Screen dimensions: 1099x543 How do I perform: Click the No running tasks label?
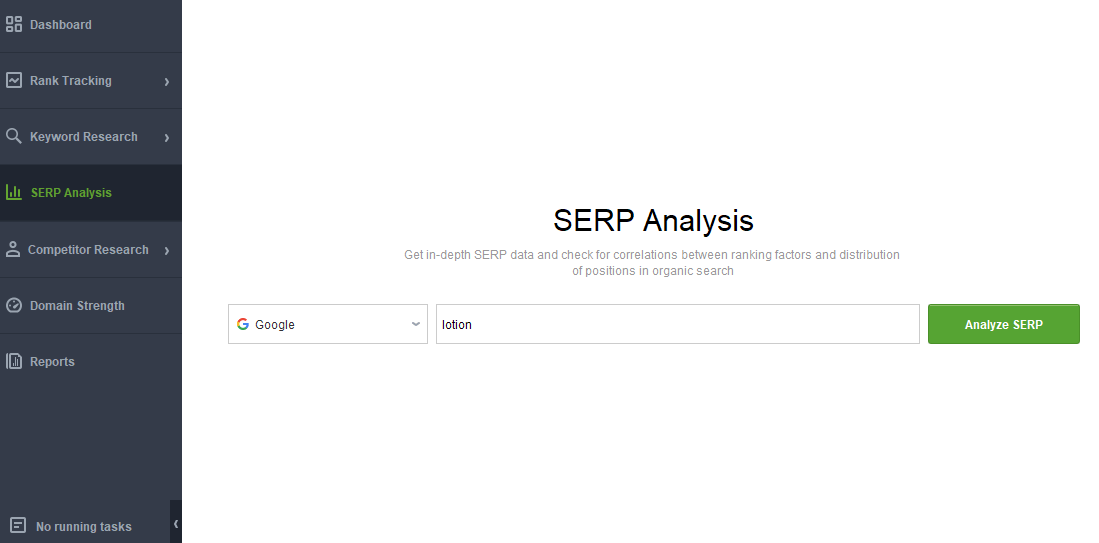pos(83,526)
